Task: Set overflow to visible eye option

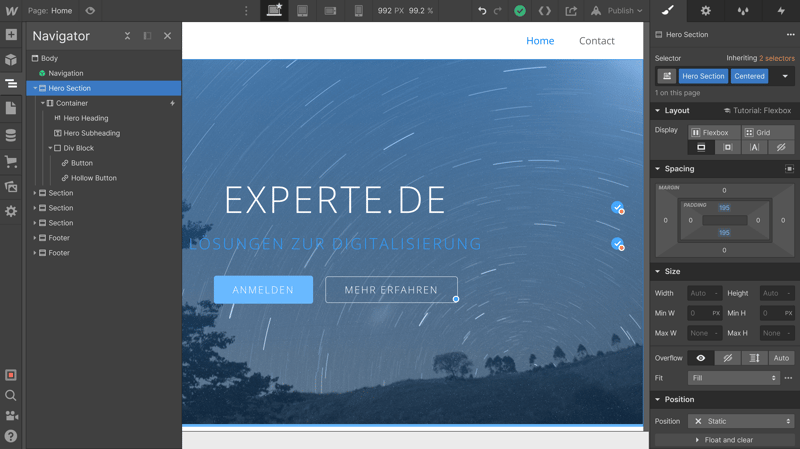Action: coord(701,358)
